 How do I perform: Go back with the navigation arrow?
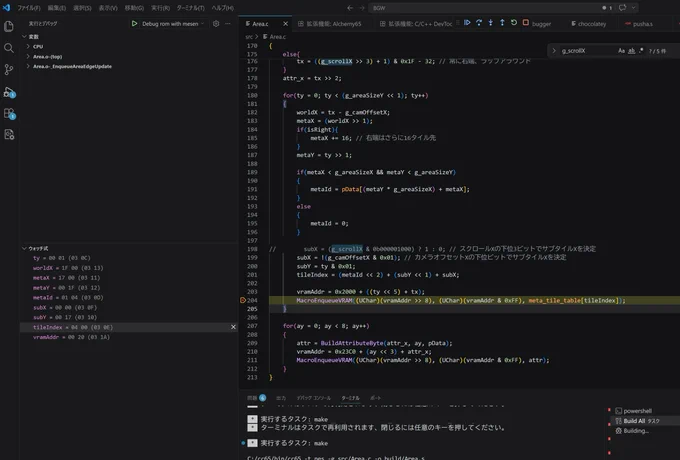click(x=350, y=8)
